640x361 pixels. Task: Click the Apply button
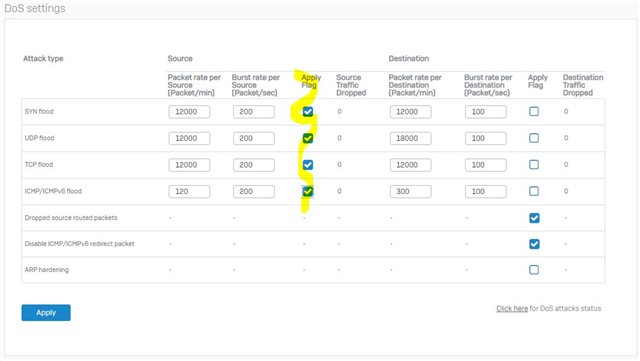point(46,312)
